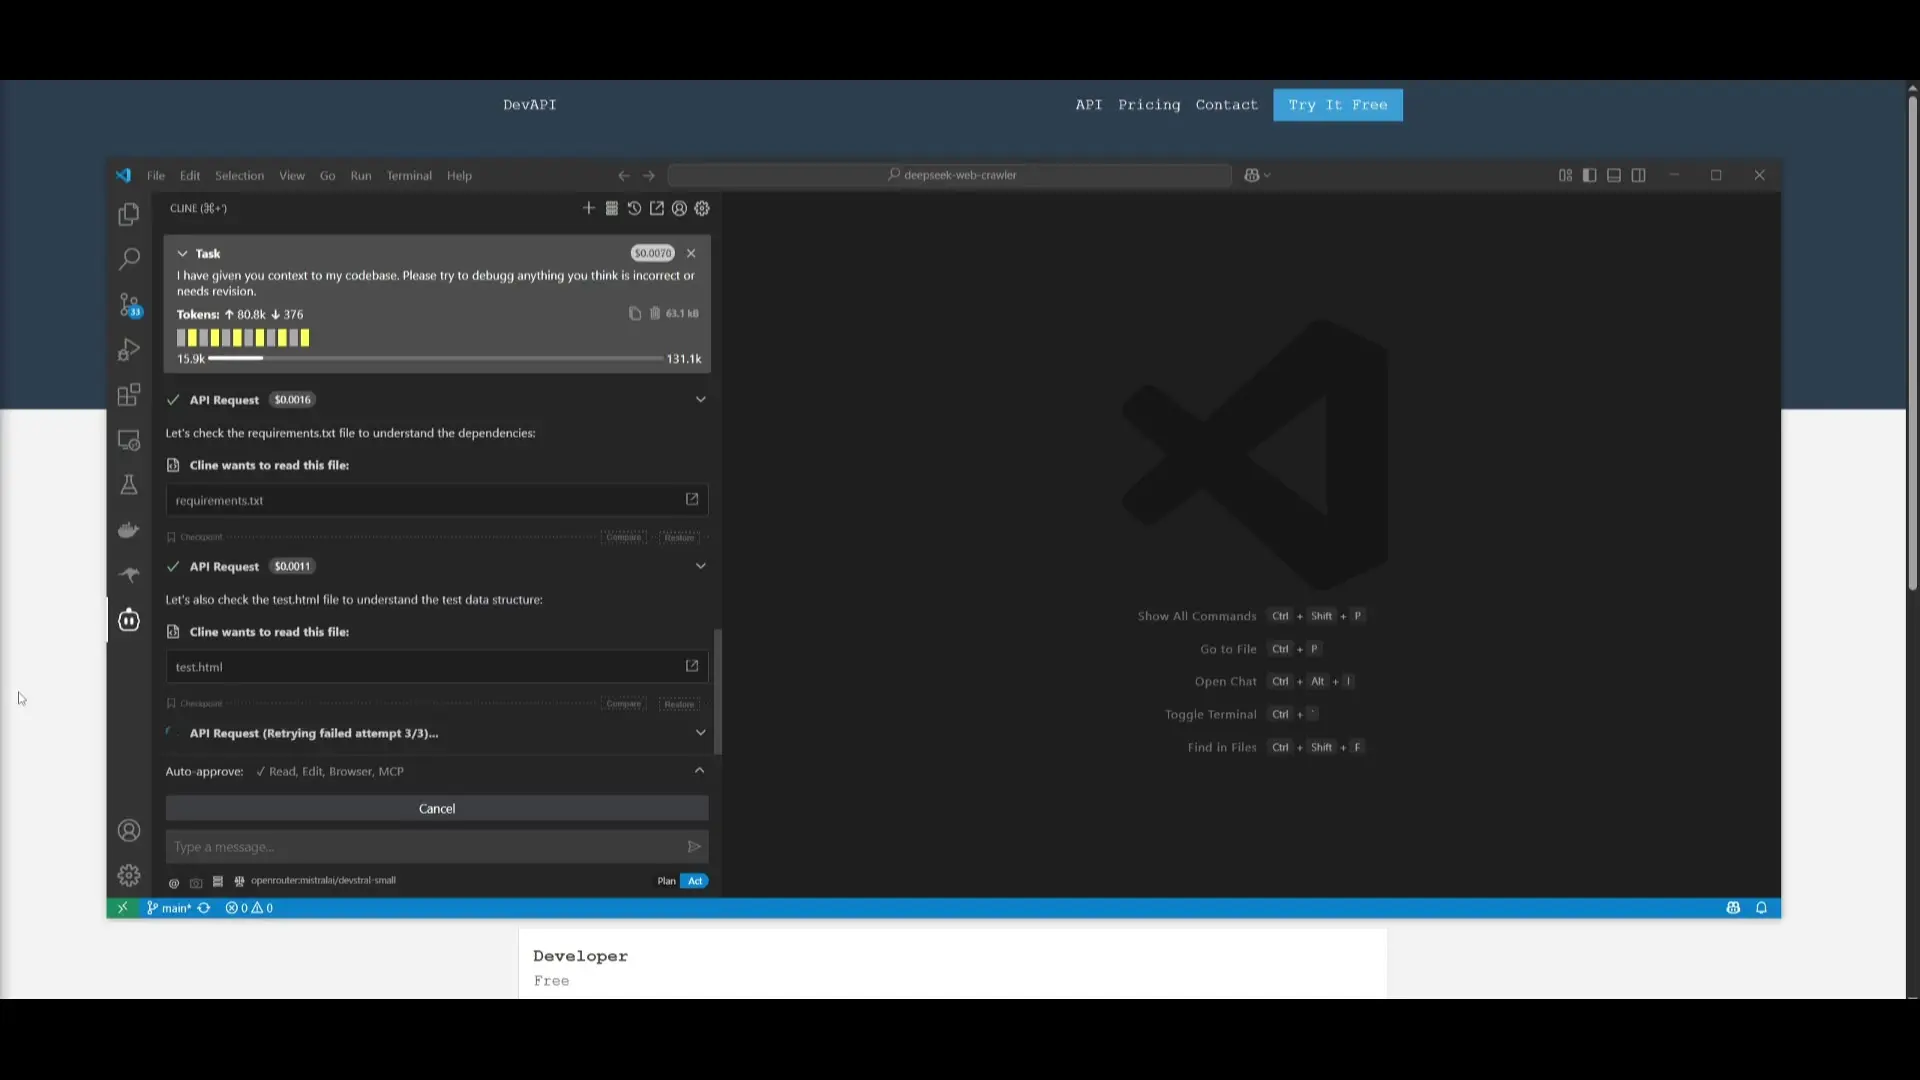The image size is (1920, 1080).
Task: Open the Testing flask icon view
Action: tap(129, 485)
